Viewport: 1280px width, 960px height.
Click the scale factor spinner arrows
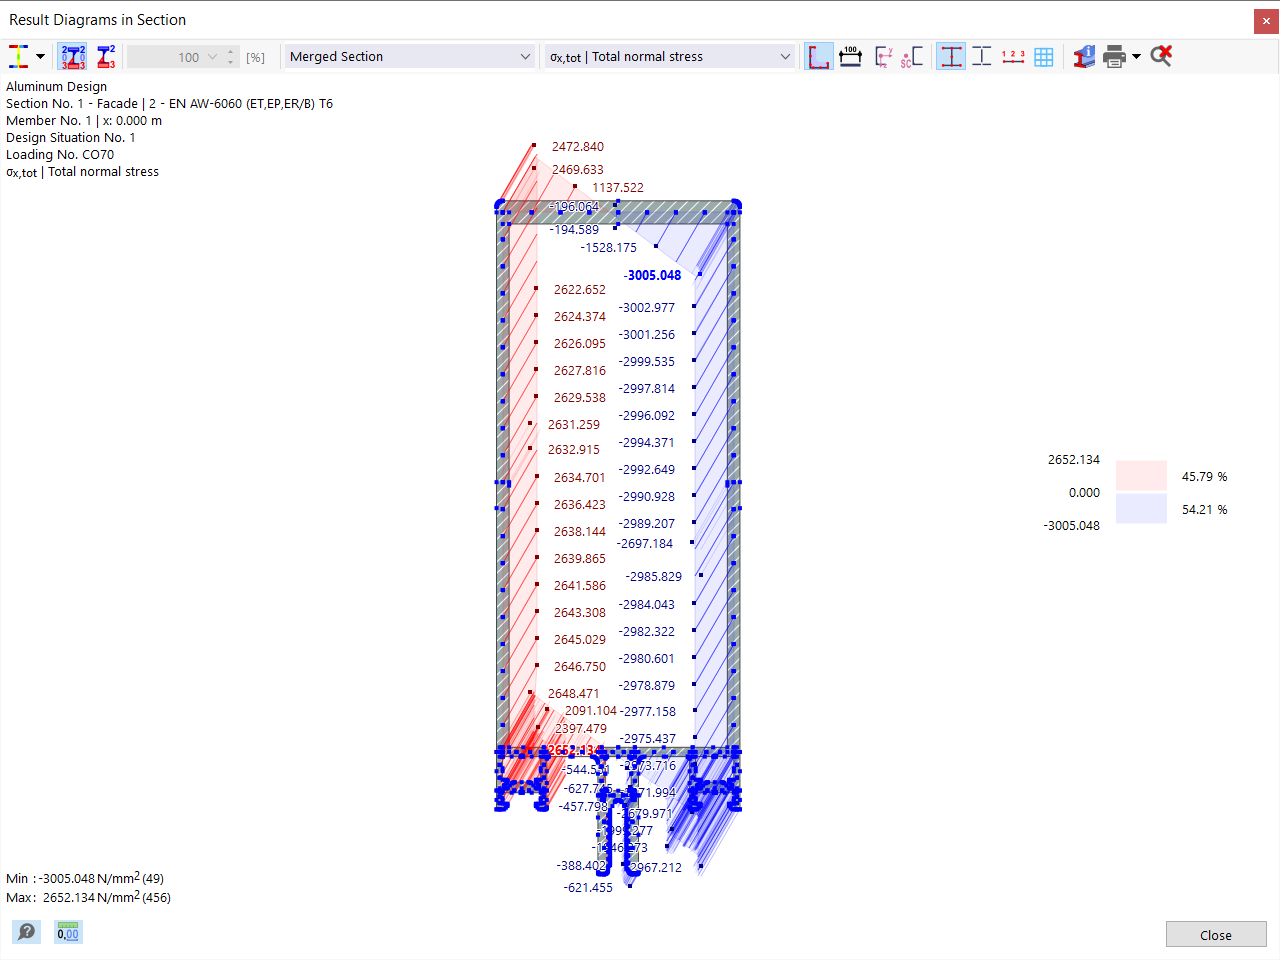[x=231, y=57]
